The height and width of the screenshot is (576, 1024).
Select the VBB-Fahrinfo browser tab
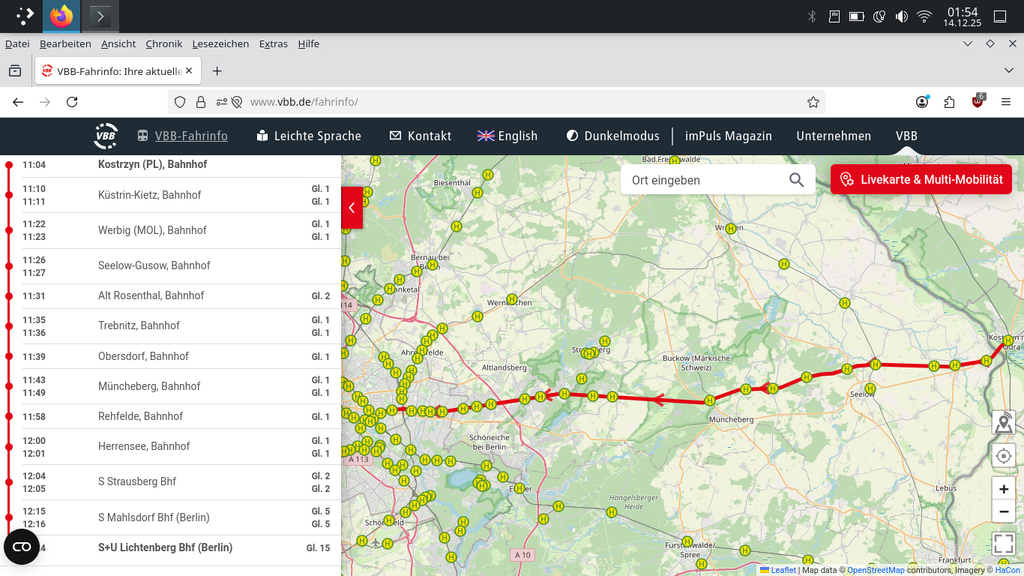pyautogui.click(x=118, y=71)
